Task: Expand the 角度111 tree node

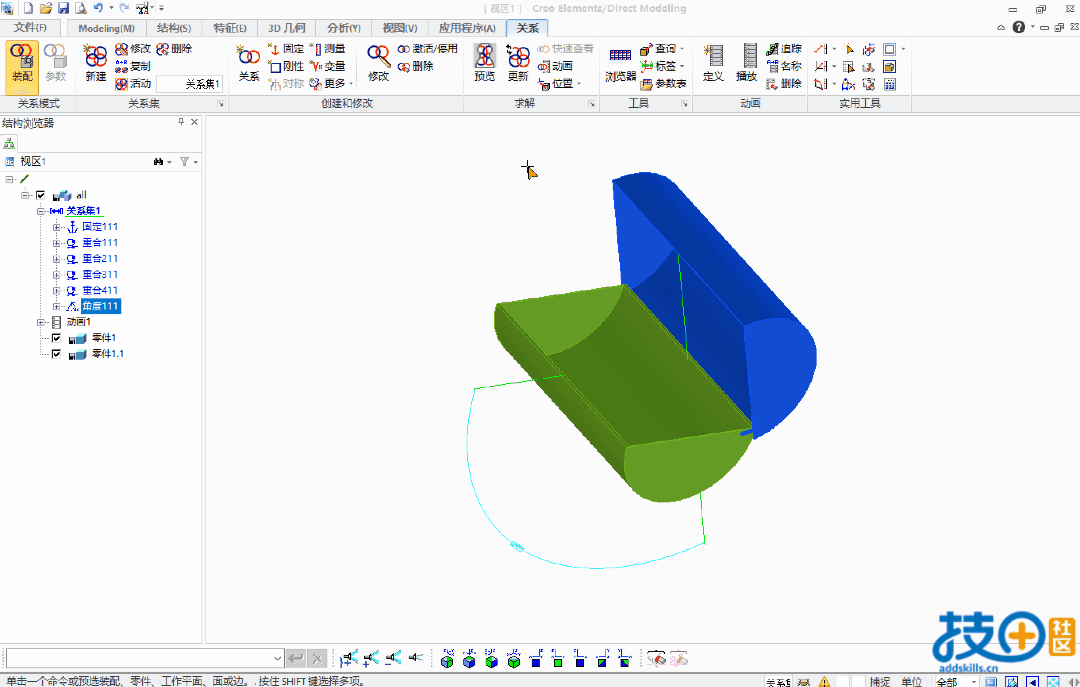Action: click(x=56, y=306)
